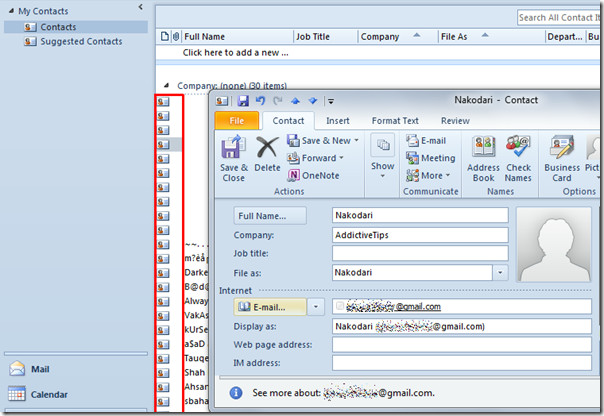Image resolution: width=604 pixels, height=416 pixels.
Task: Run Check Names
Action: pyautogui.click(x=518, y=159)
